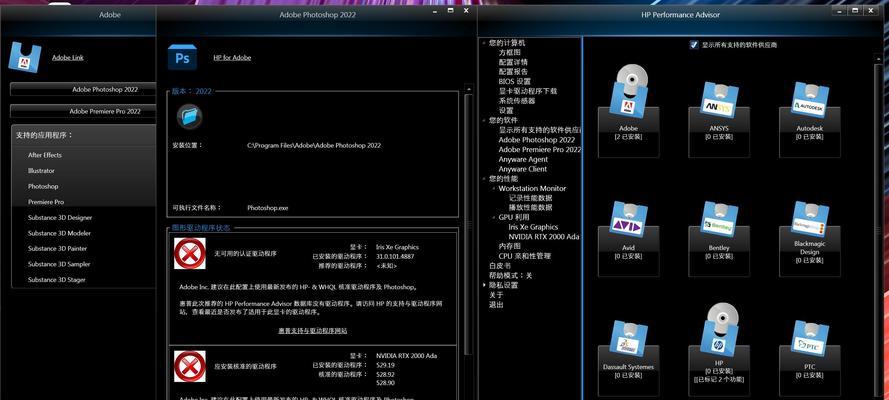Collapse the 您的软件 tree node
Viewport: 889px width, 400px height.
[484, 121]
